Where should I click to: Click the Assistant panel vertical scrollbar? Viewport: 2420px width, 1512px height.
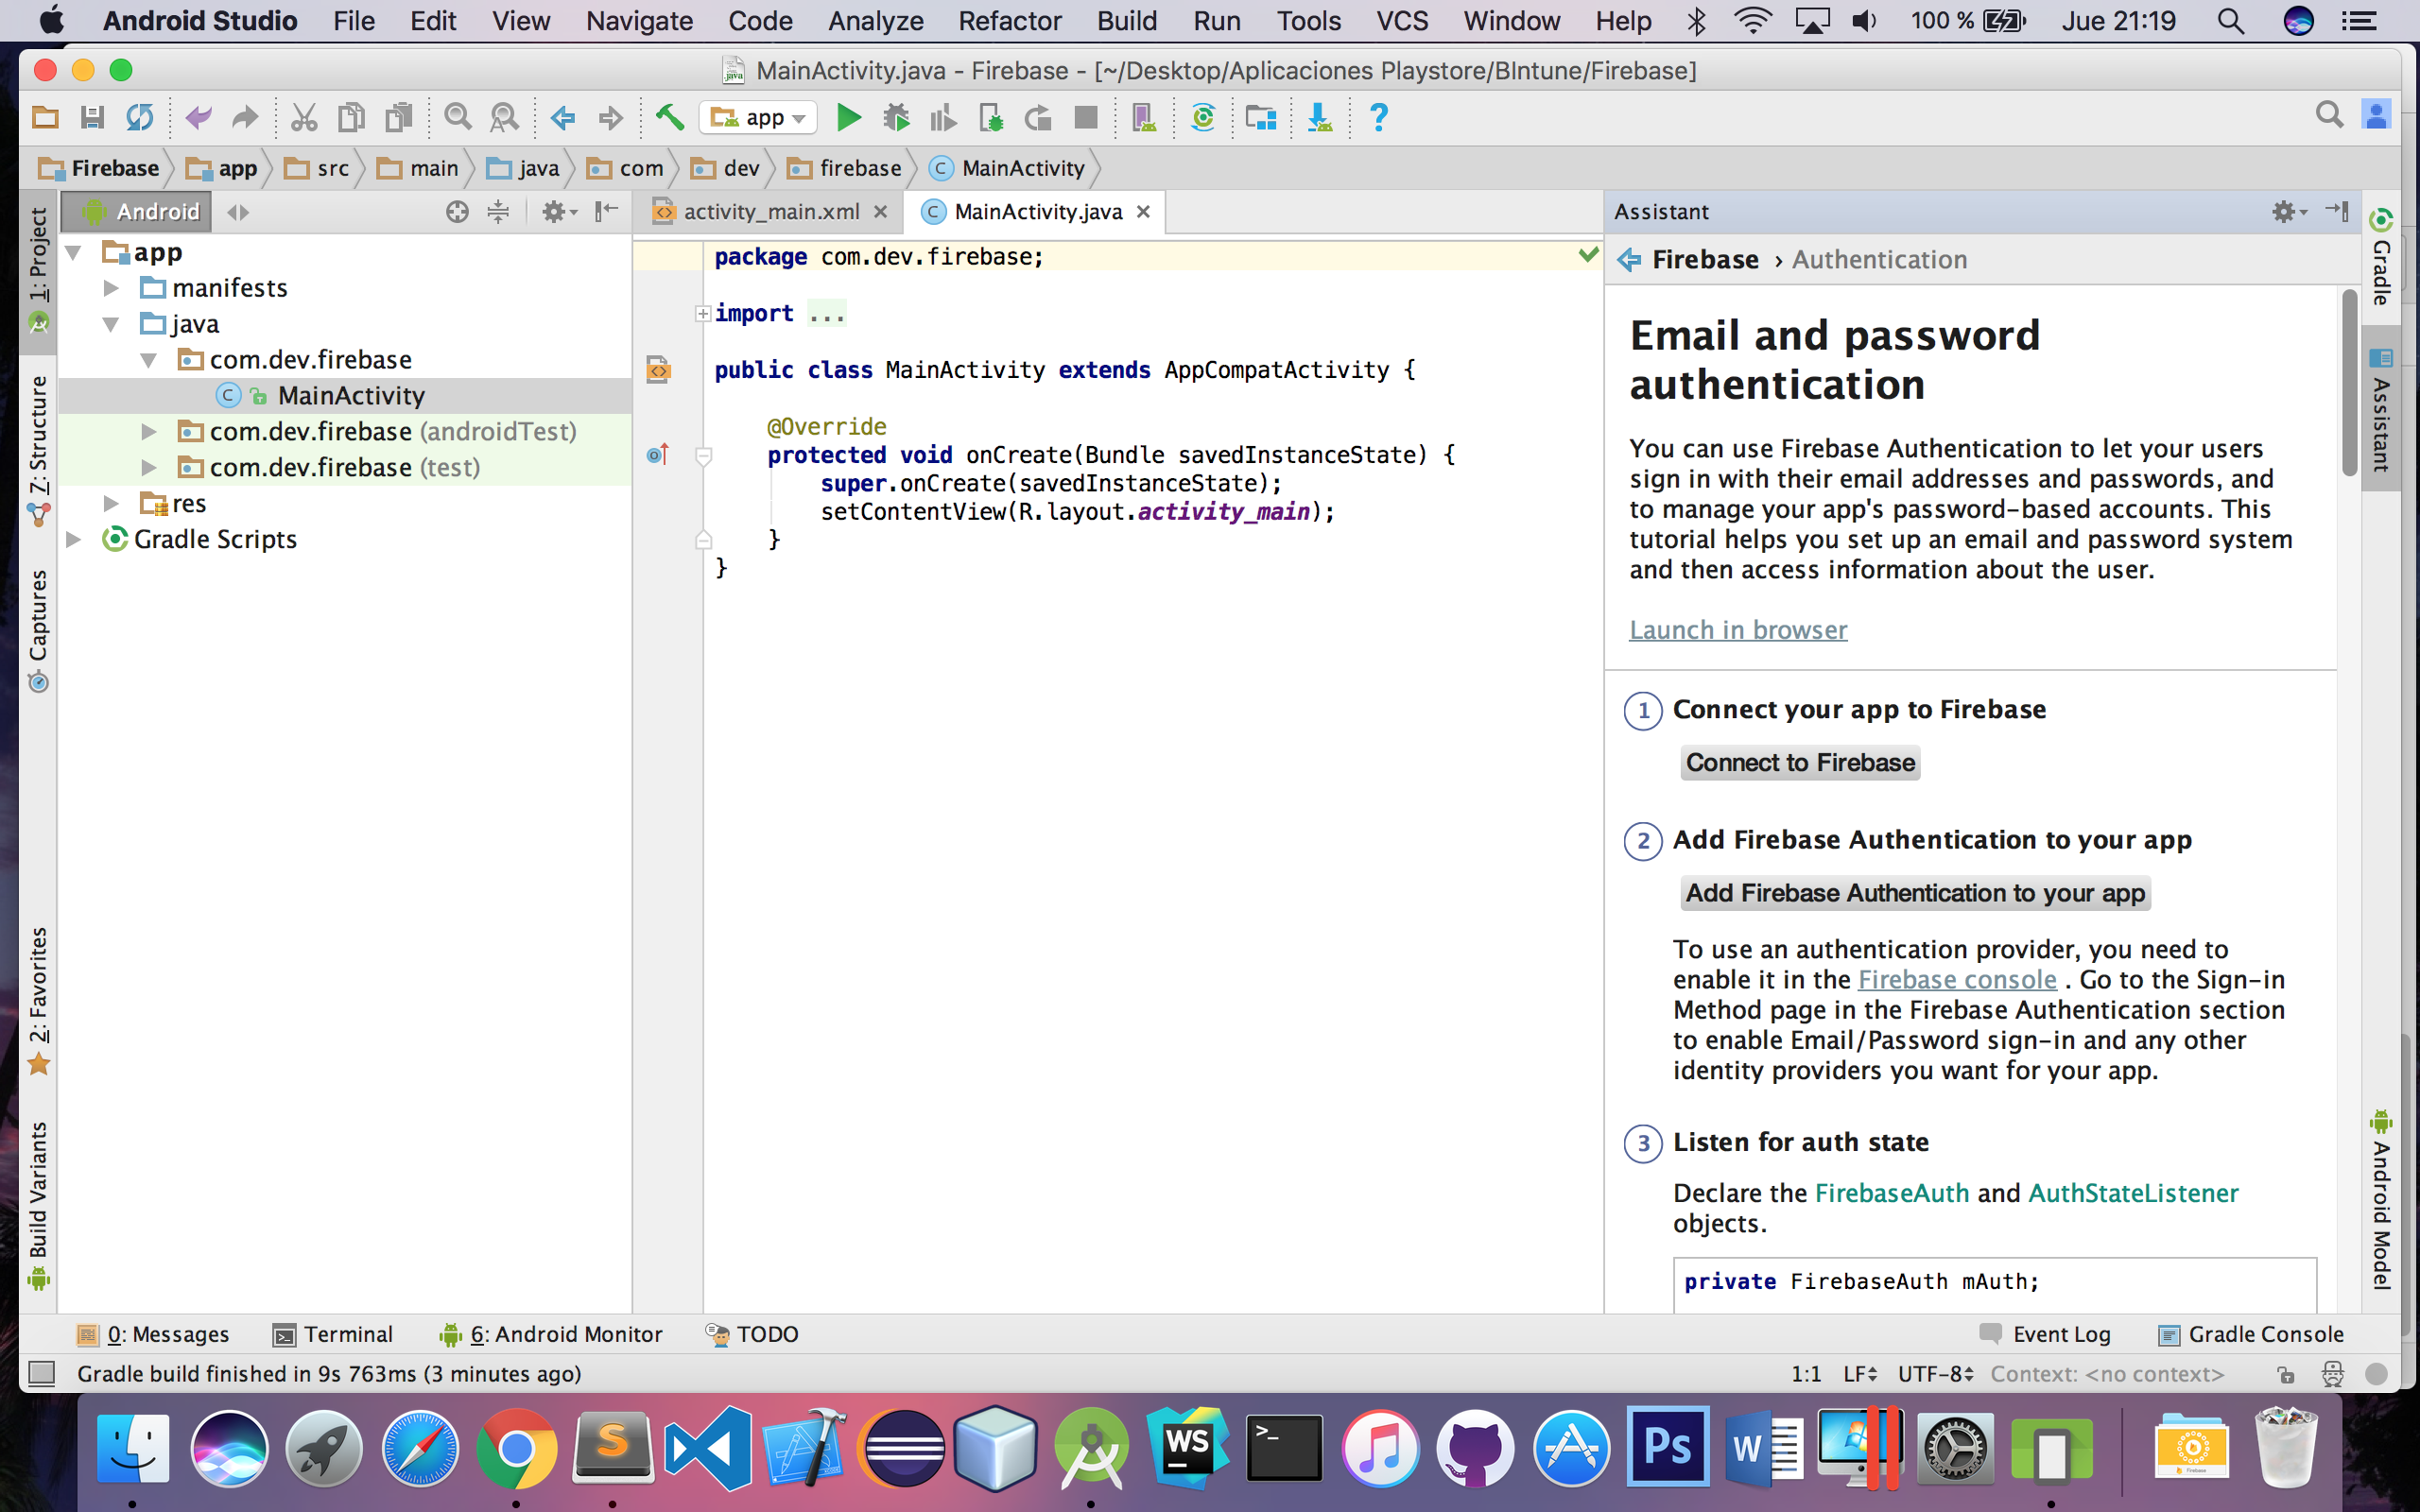tap(2350, 385)
